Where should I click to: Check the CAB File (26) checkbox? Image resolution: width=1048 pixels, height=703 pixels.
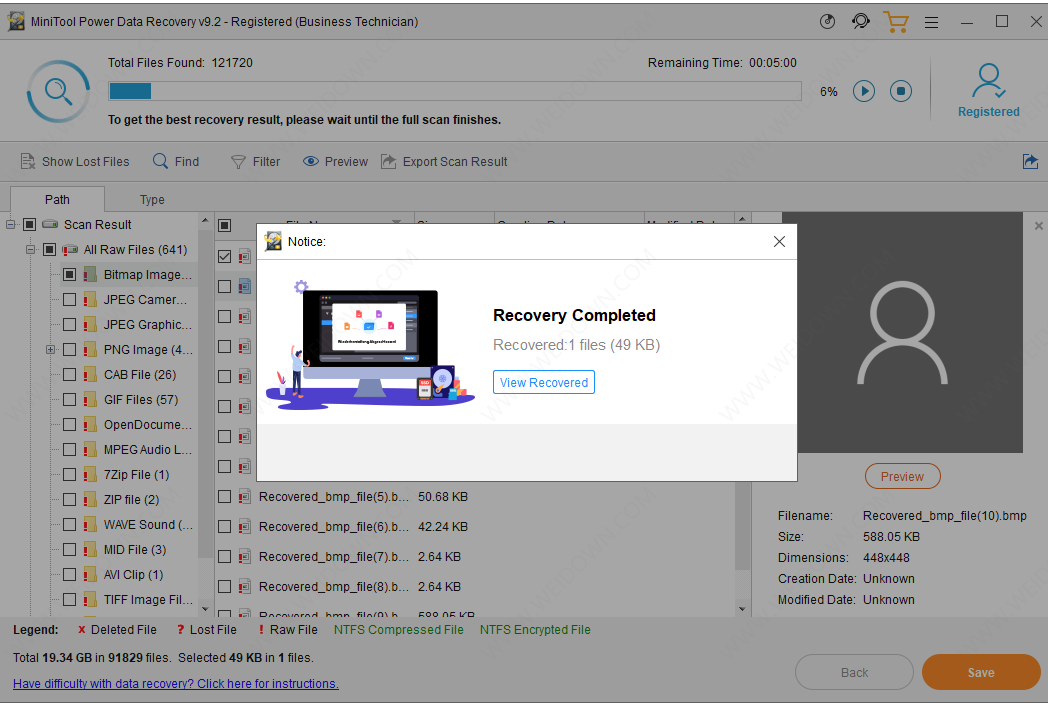(69, 375)
